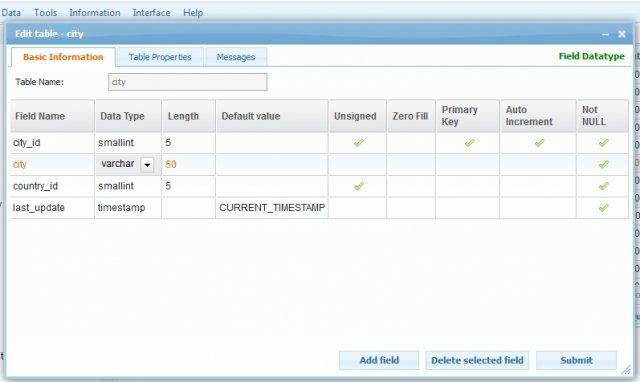Click the length 5 cell of city_id
This screenshot has height=382, width=640.
(x=189, y=143)
